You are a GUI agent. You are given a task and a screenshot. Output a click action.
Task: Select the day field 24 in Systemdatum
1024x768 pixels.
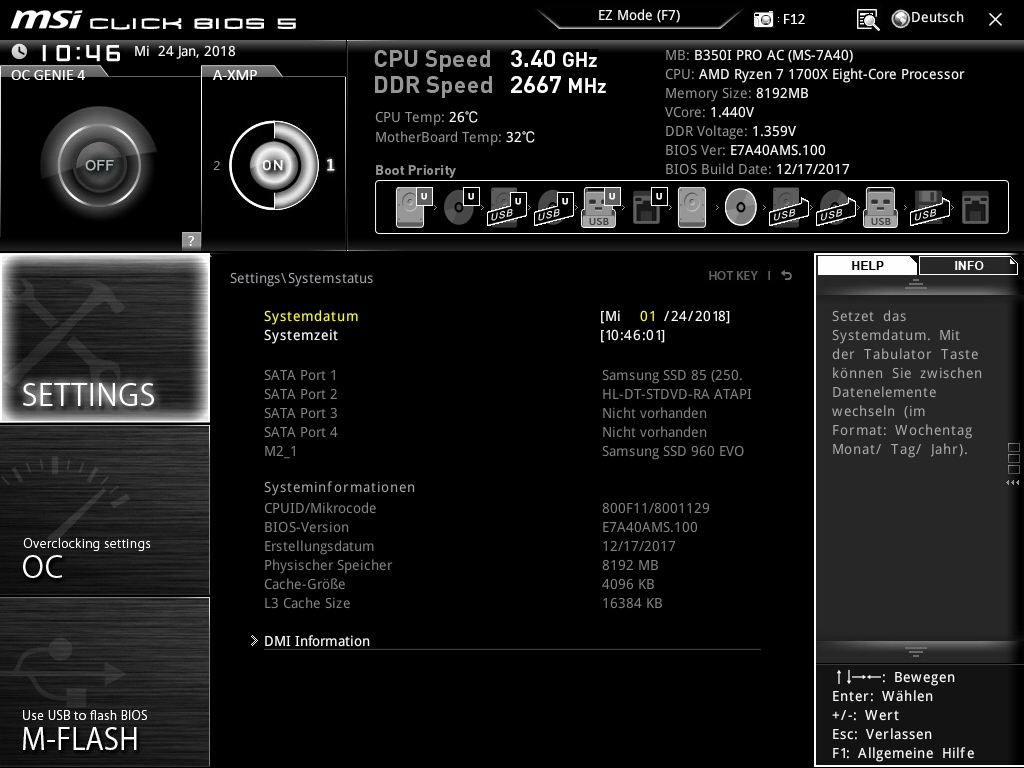680,316
